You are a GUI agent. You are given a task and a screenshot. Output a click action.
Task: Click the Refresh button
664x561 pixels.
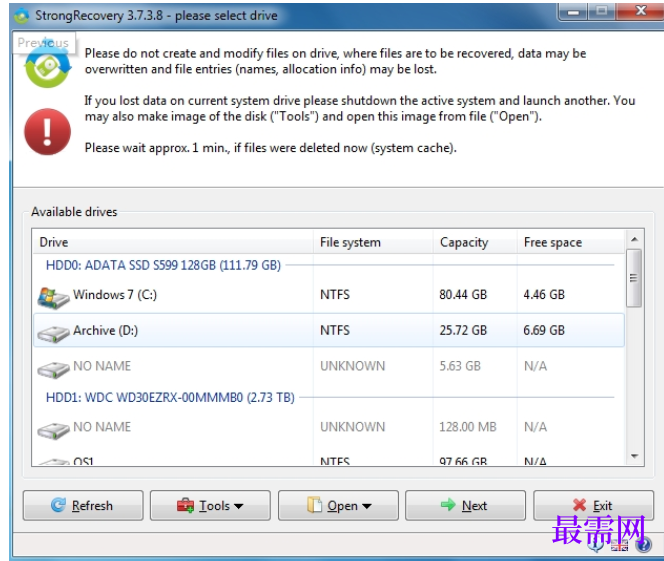coord(83,505)
